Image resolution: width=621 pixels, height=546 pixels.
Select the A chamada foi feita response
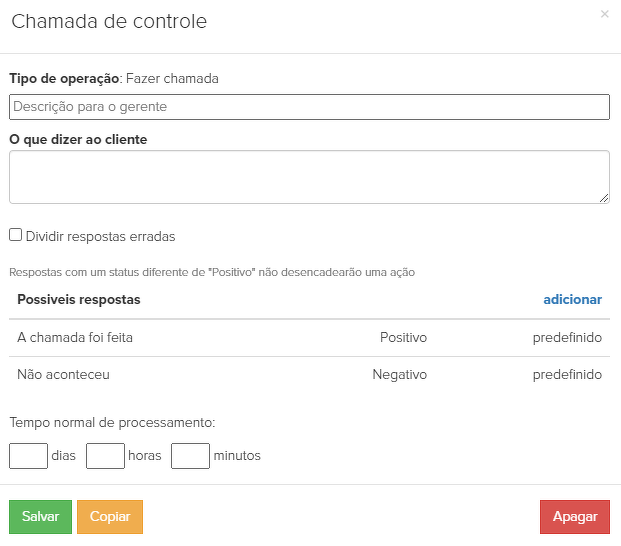[75, 338]
